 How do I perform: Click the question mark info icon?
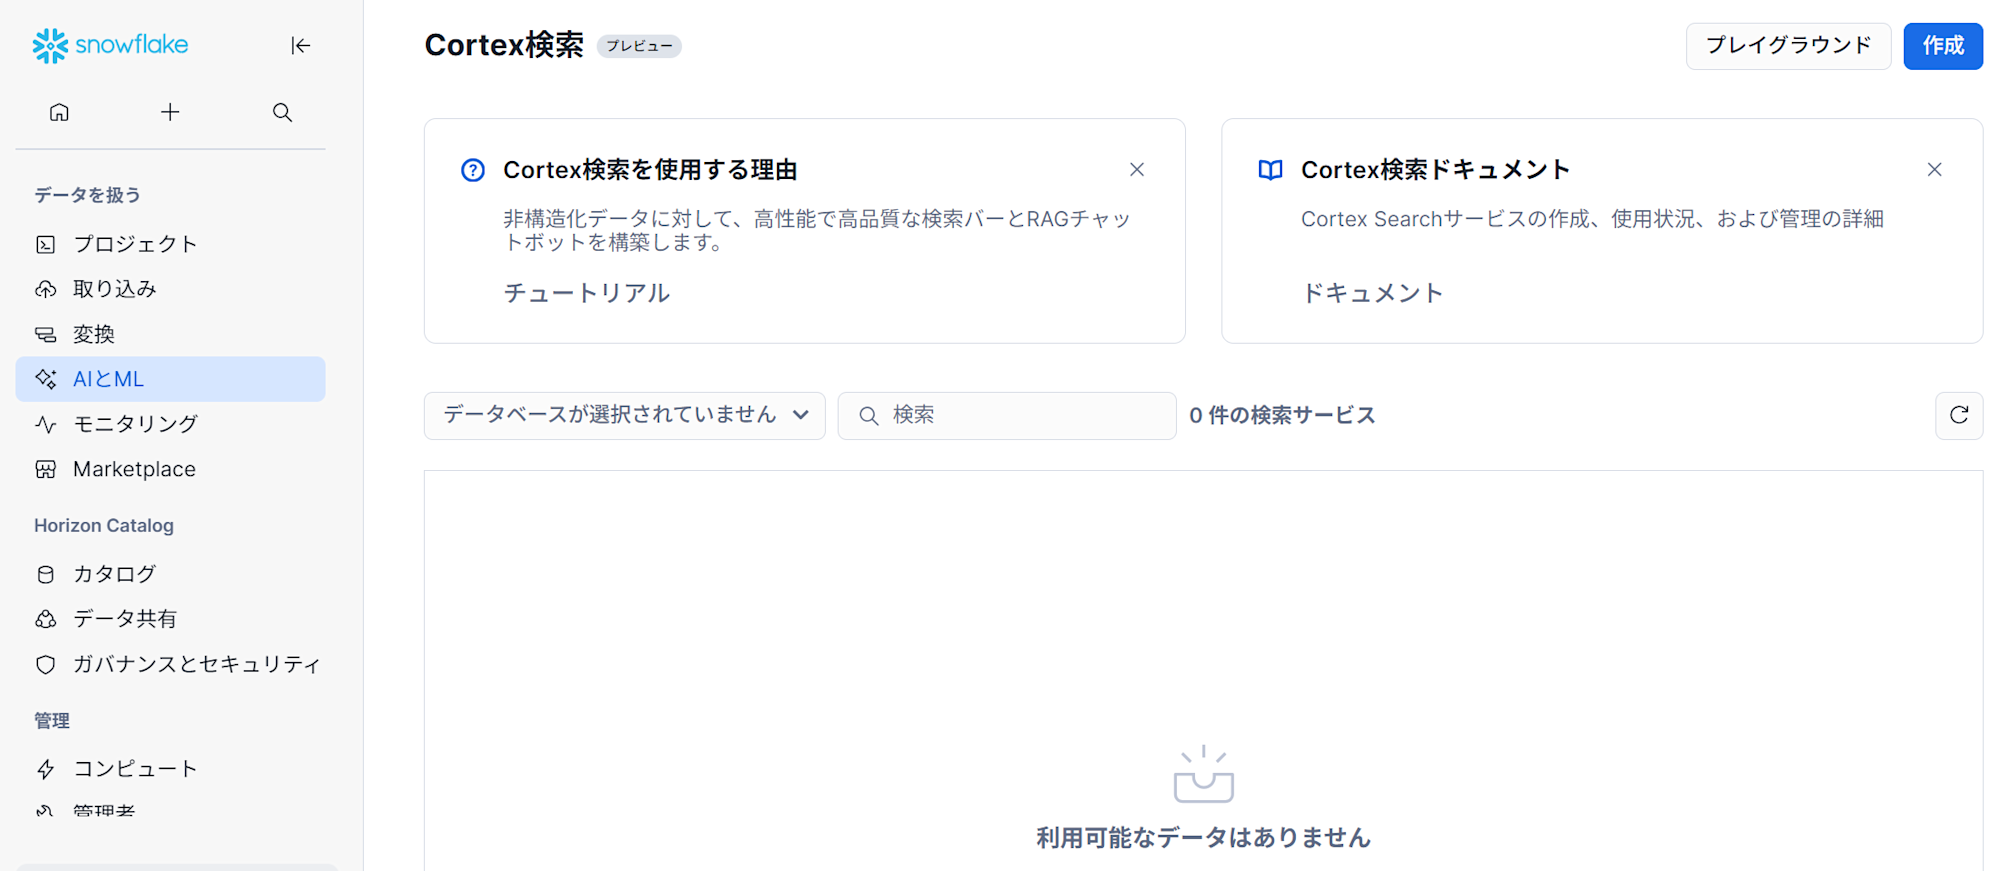coord(473,170)
